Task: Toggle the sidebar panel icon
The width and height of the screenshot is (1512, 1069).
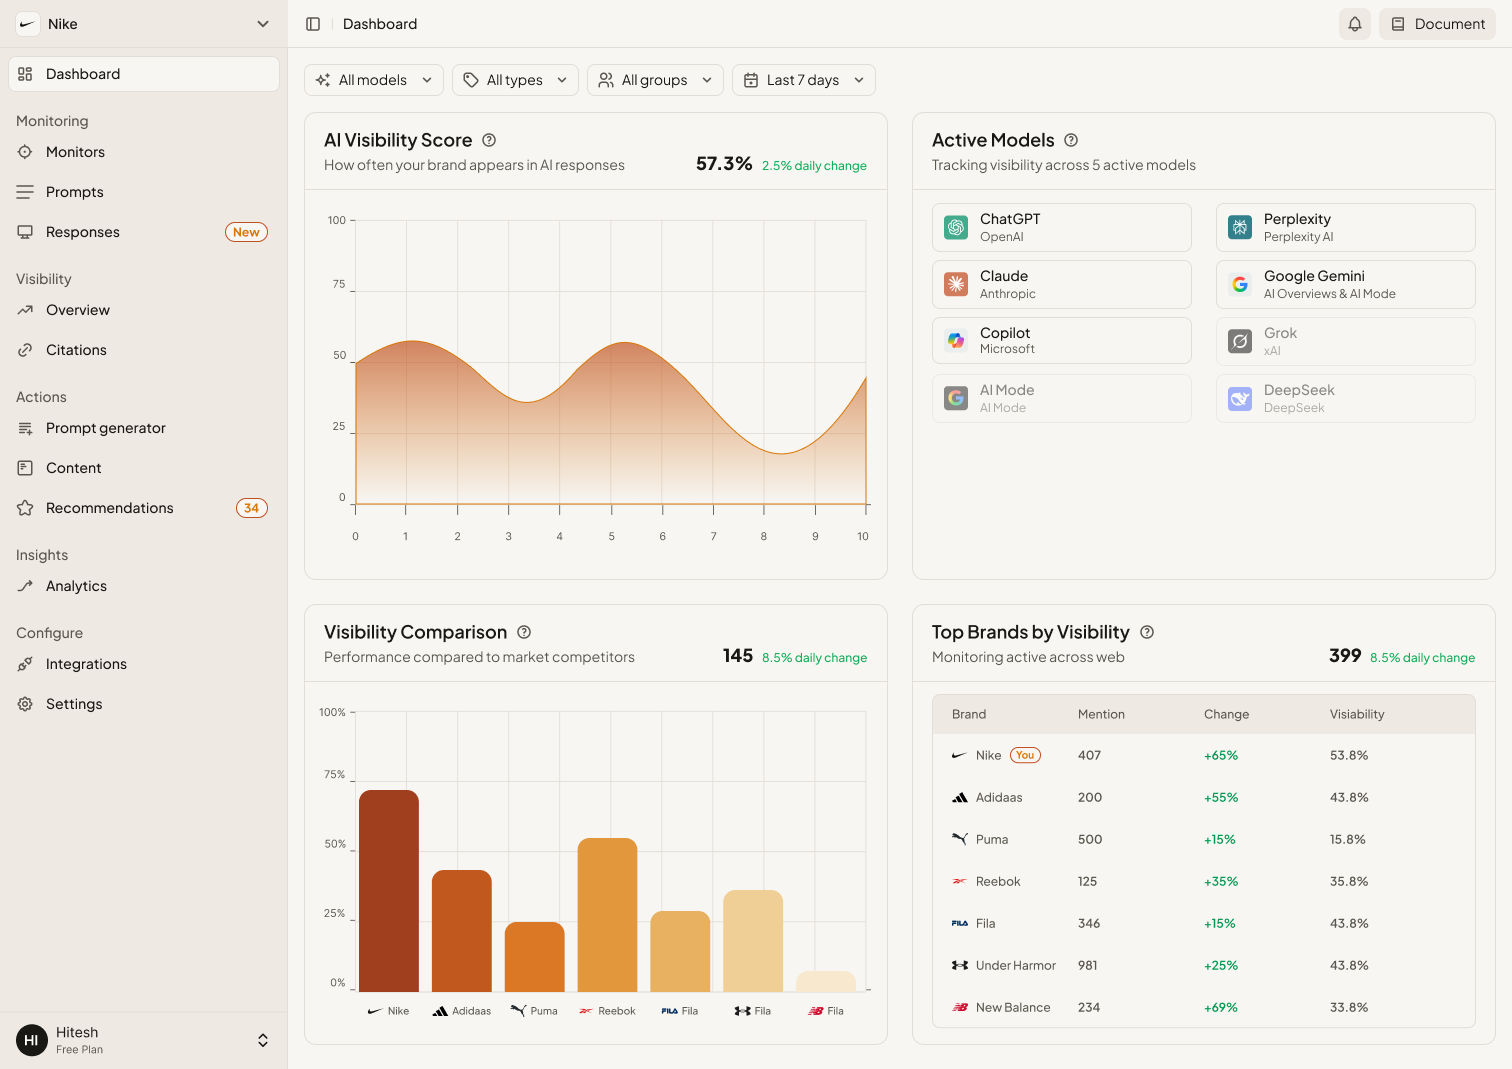Action: (x=313, y=24)
